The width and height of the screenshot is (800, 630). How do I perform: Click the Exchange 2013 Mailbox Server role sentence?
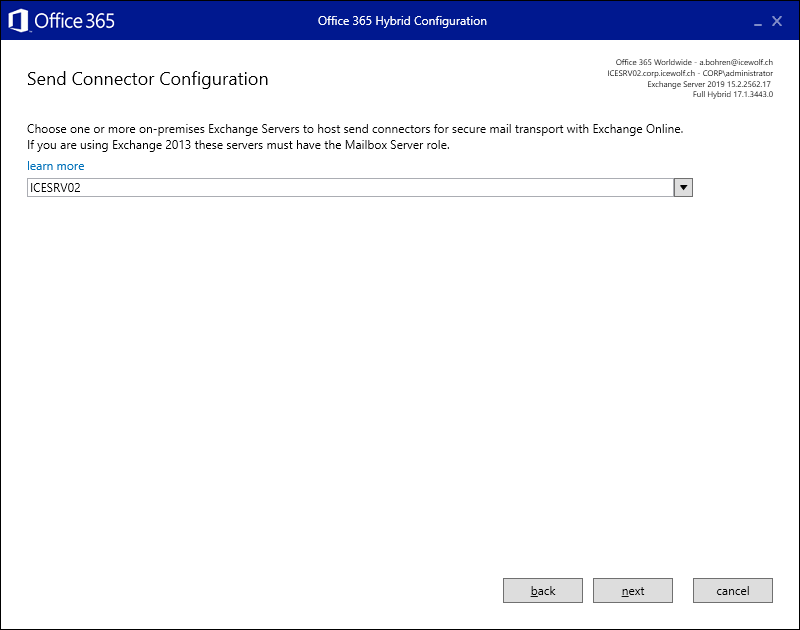(238, 145)
